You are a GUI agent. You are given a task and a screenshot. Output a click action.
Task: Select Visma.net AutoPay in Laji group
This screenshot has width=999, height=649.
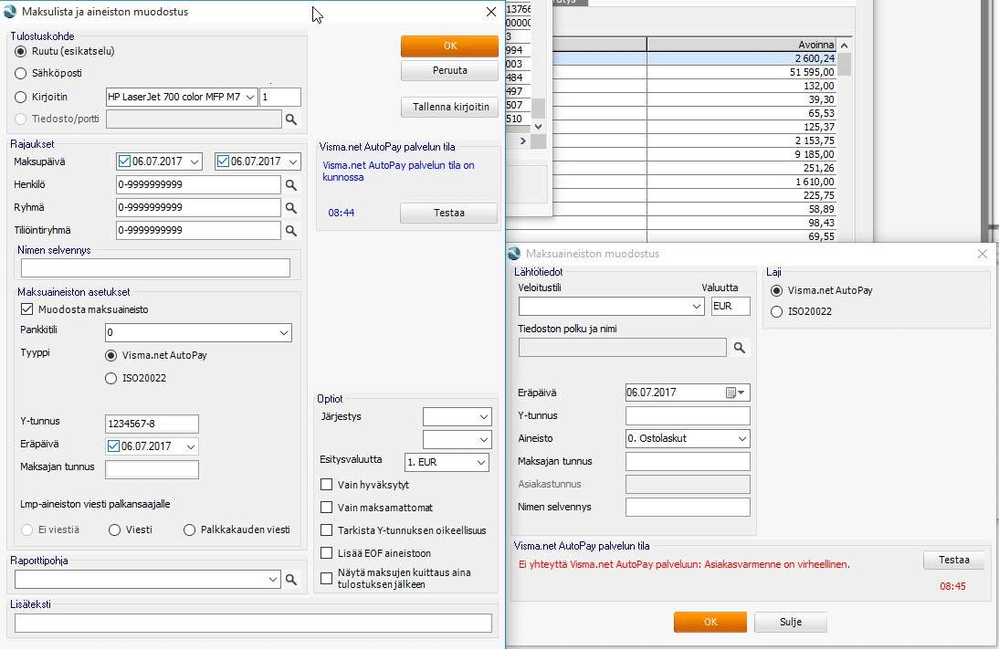(777, 290)
